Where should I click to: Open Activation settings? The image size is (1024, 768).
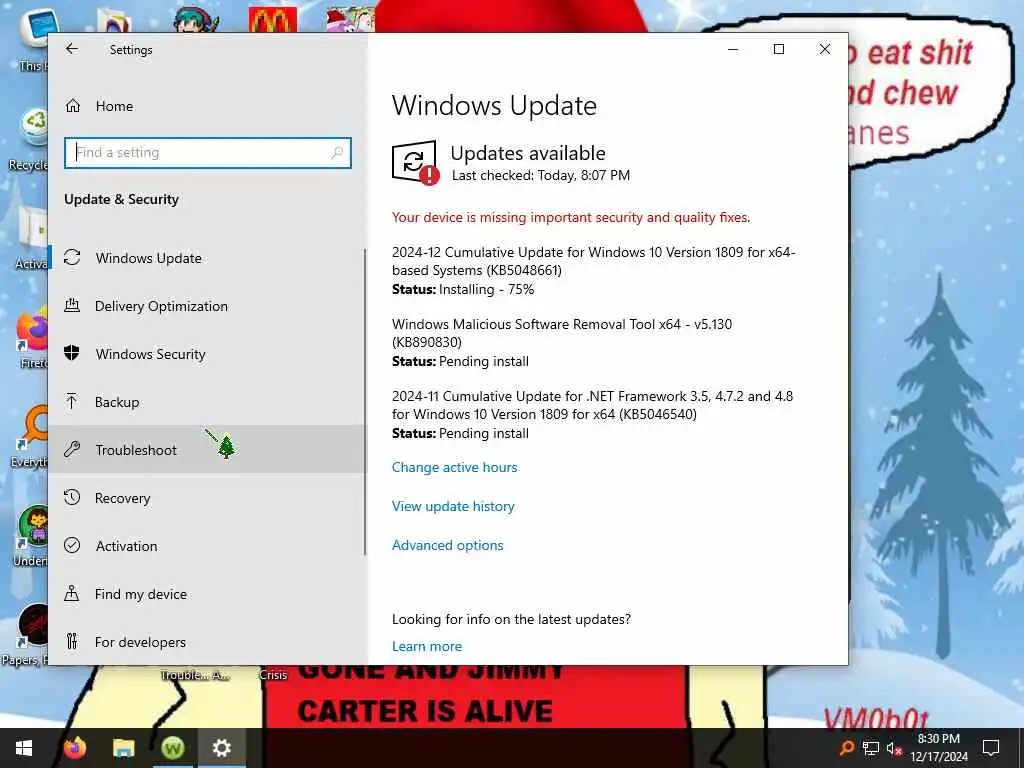(208, 546)
